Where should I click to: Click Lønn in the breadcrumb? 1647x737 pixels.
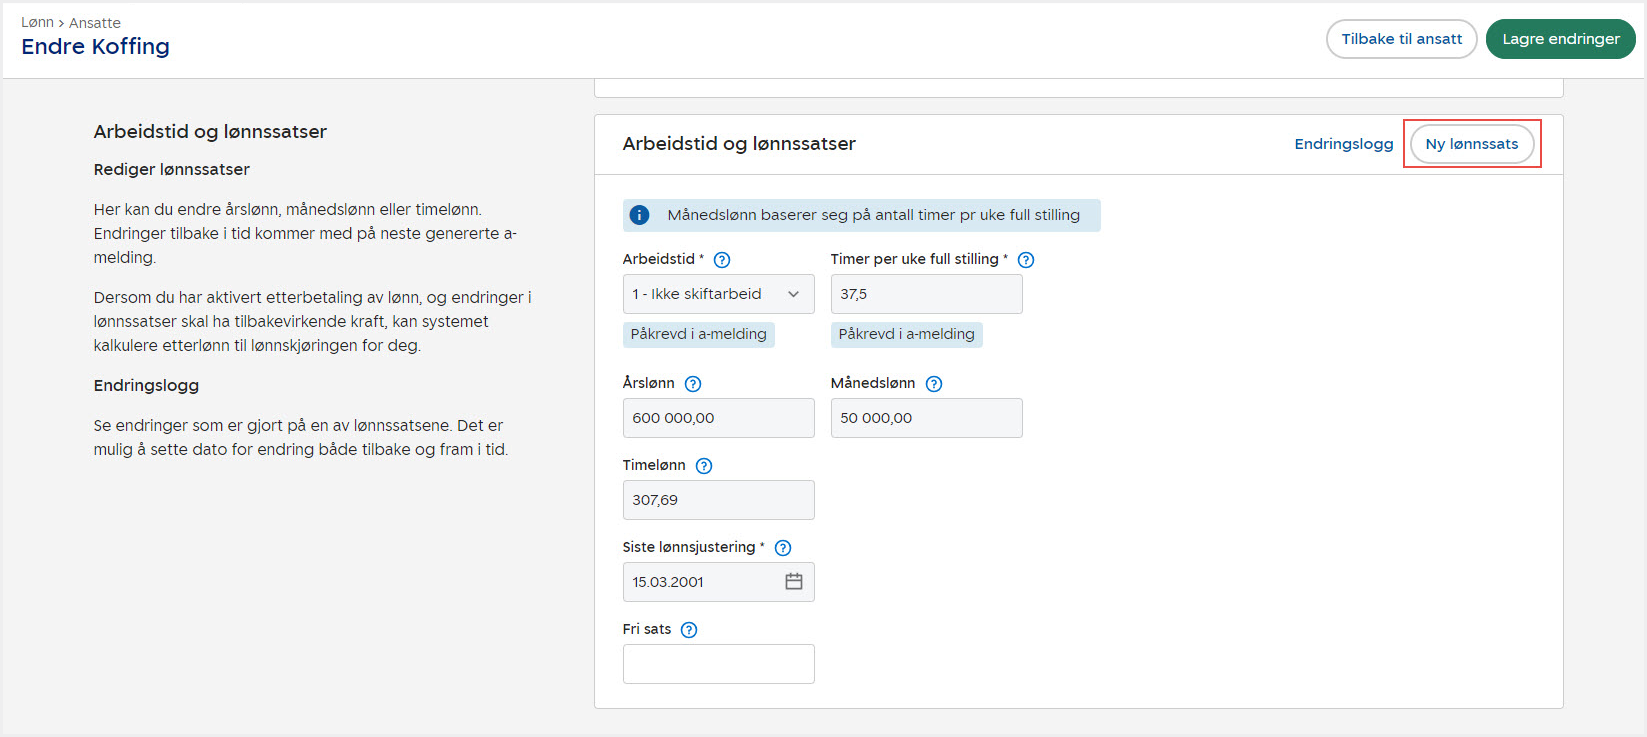(x=37, y=23)
